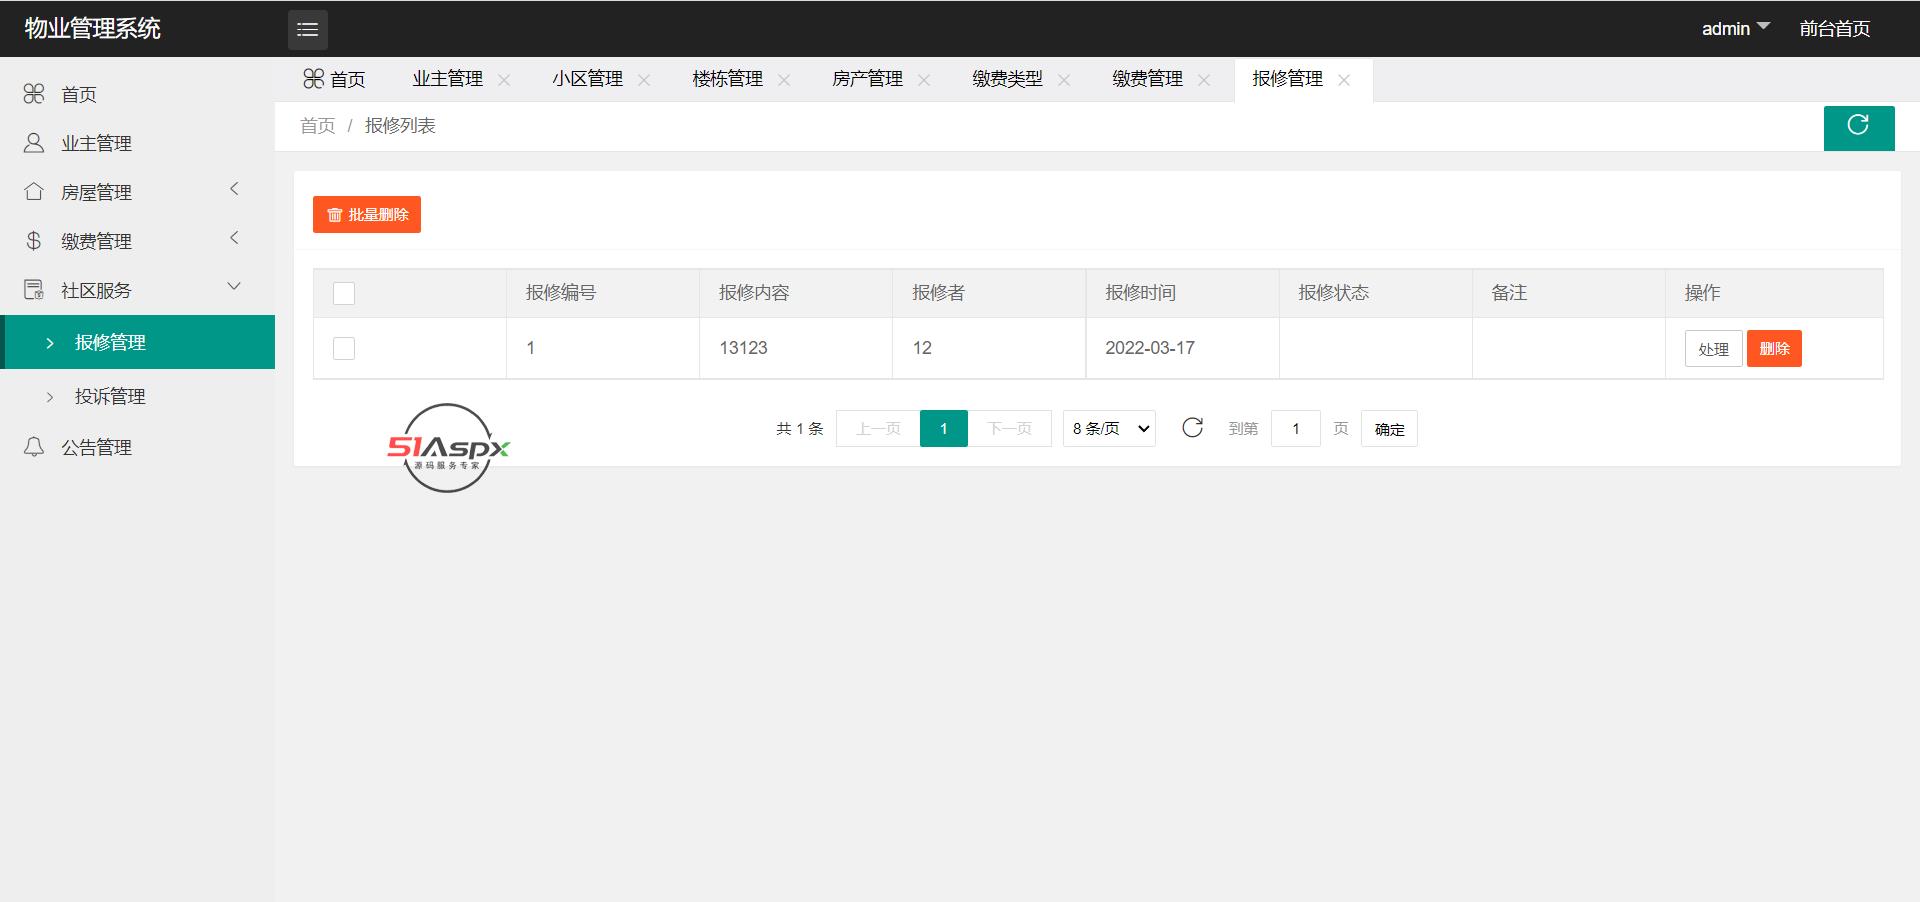
Task: Expand the 房屋管理 sidebar menu
Action: 96,192
